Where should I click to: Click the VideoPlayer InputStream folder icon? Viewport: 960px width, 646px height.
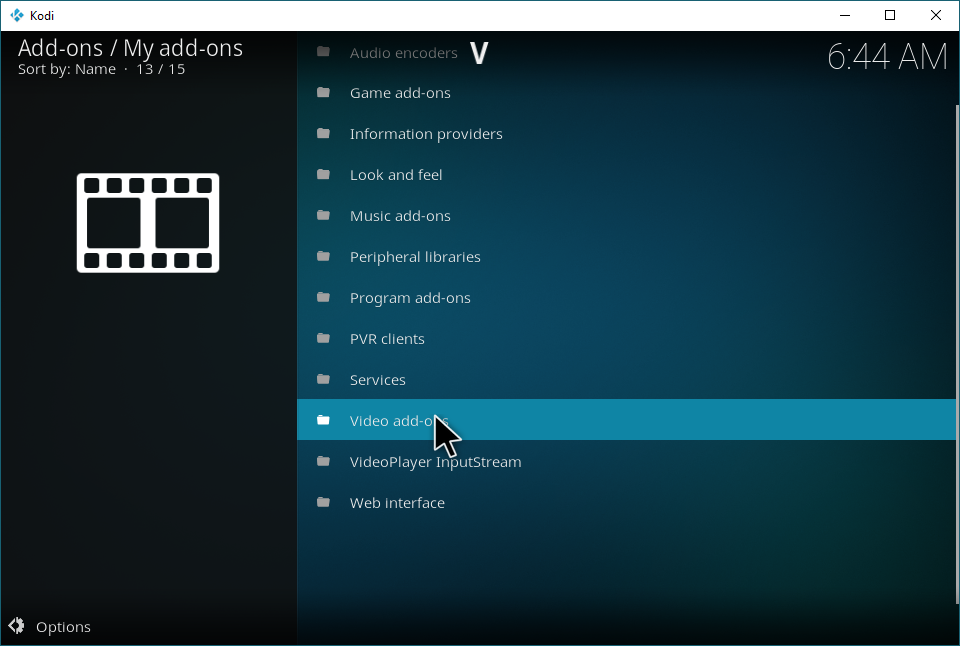tap(323, 461)
